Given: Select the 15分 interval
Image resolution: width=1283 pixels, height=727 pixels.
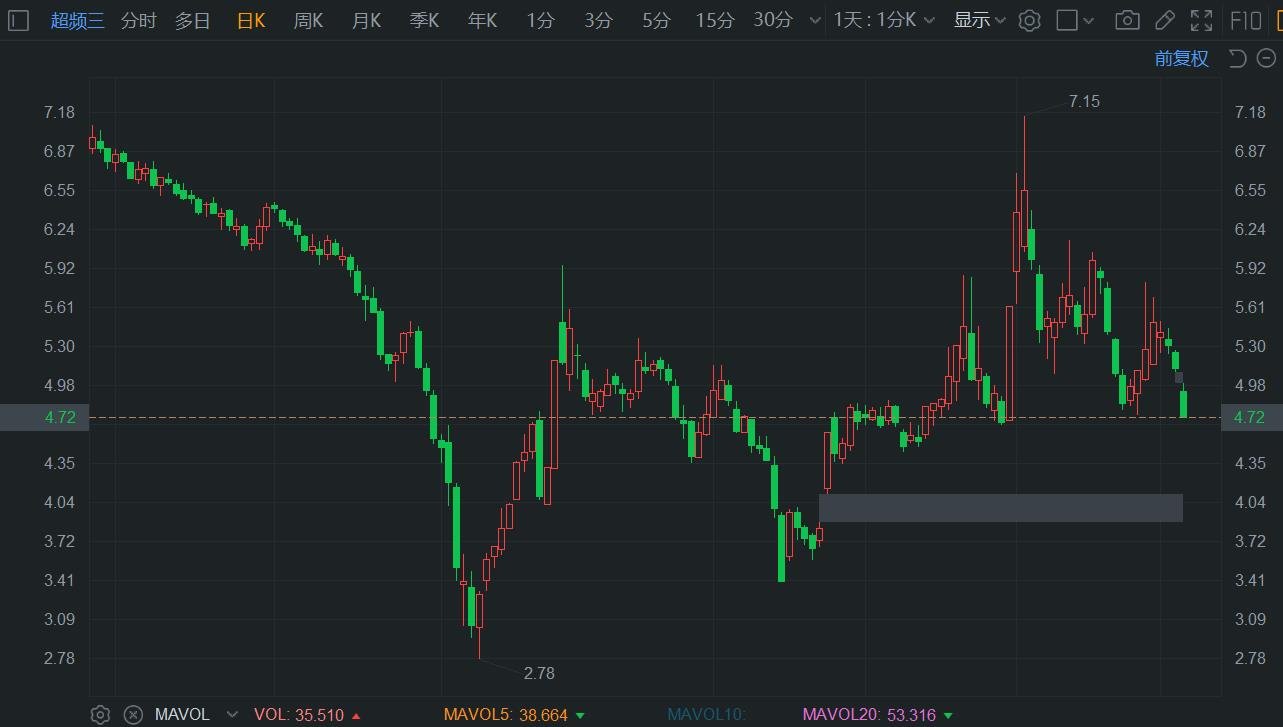Looking at the screenshot, I should [x=715, y=20].
